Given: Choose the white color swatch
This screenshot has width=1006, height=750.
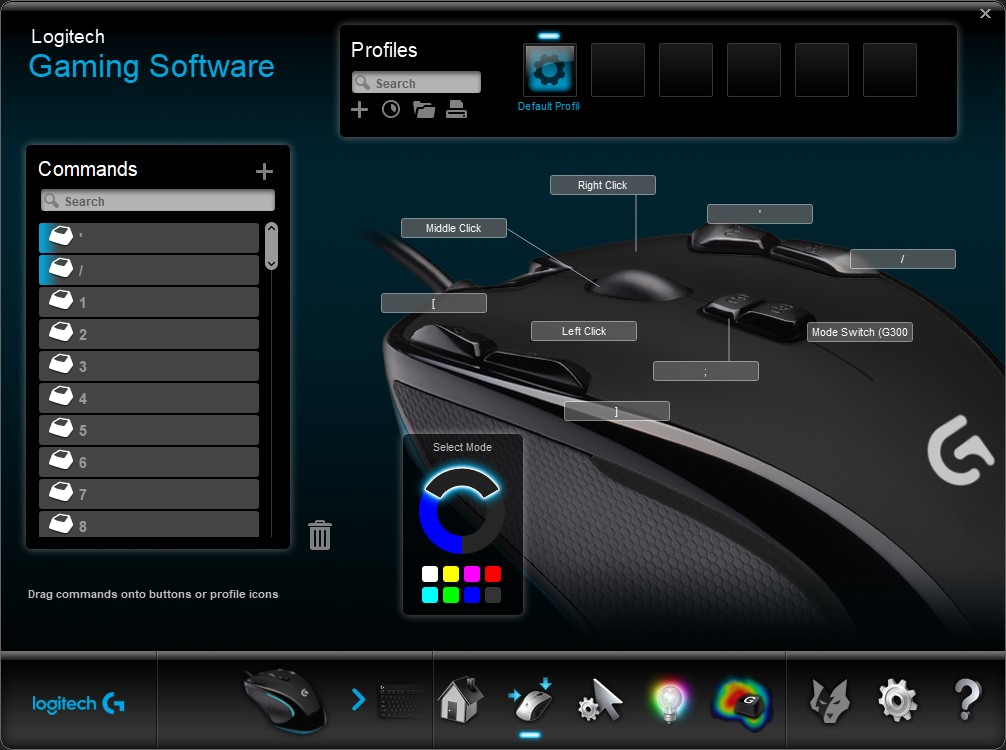Looking at the screenshot, I should tap(430, 574).
